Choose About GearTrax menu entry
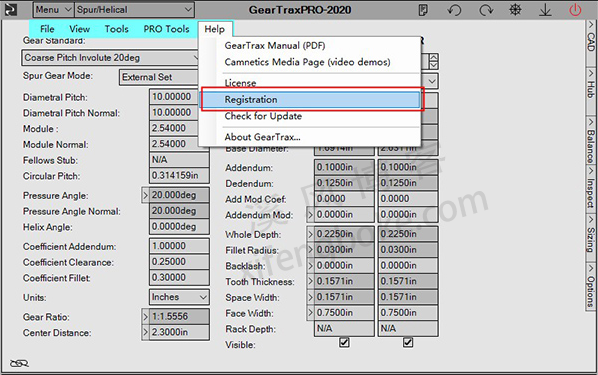598x375 pixels. click(x=262, y=137)
